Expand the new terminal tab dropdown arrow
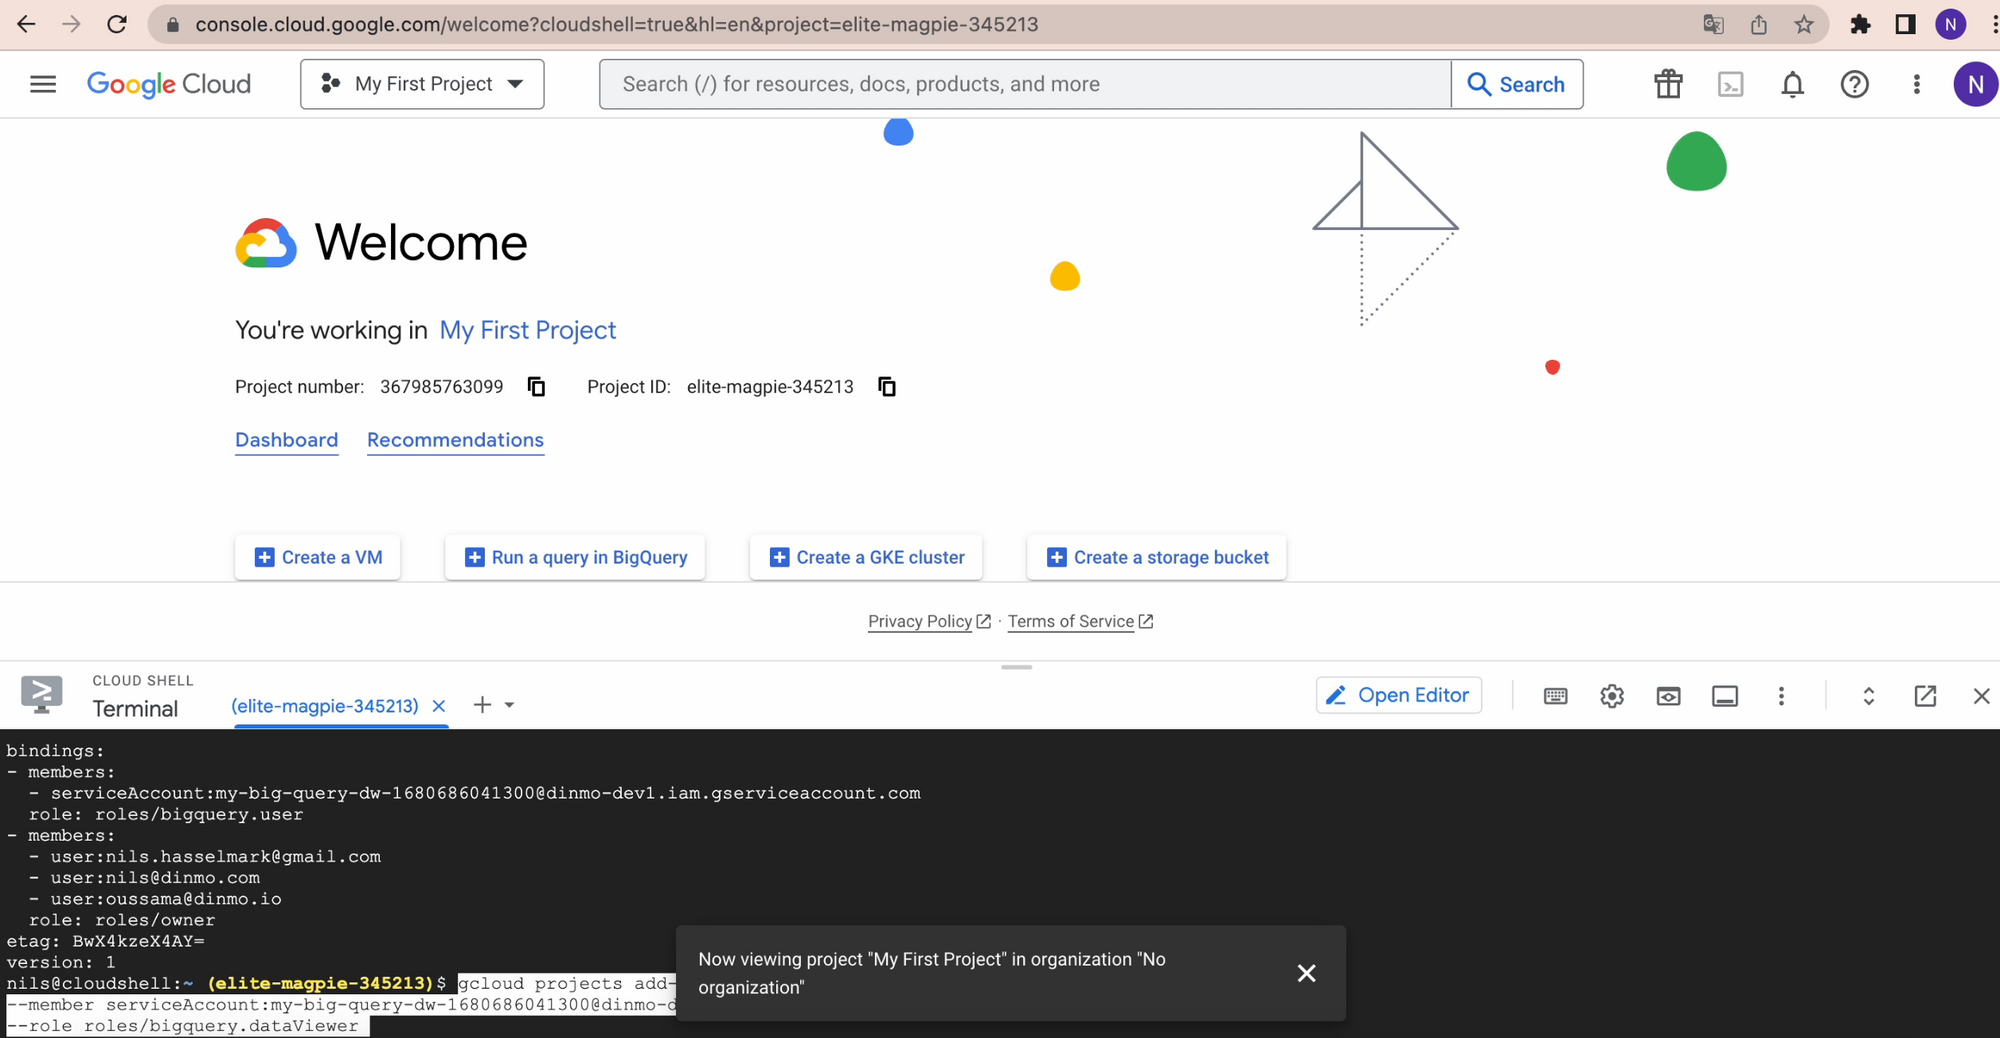The height and width of the screenshot is (1038, 2000). (510, 705)
